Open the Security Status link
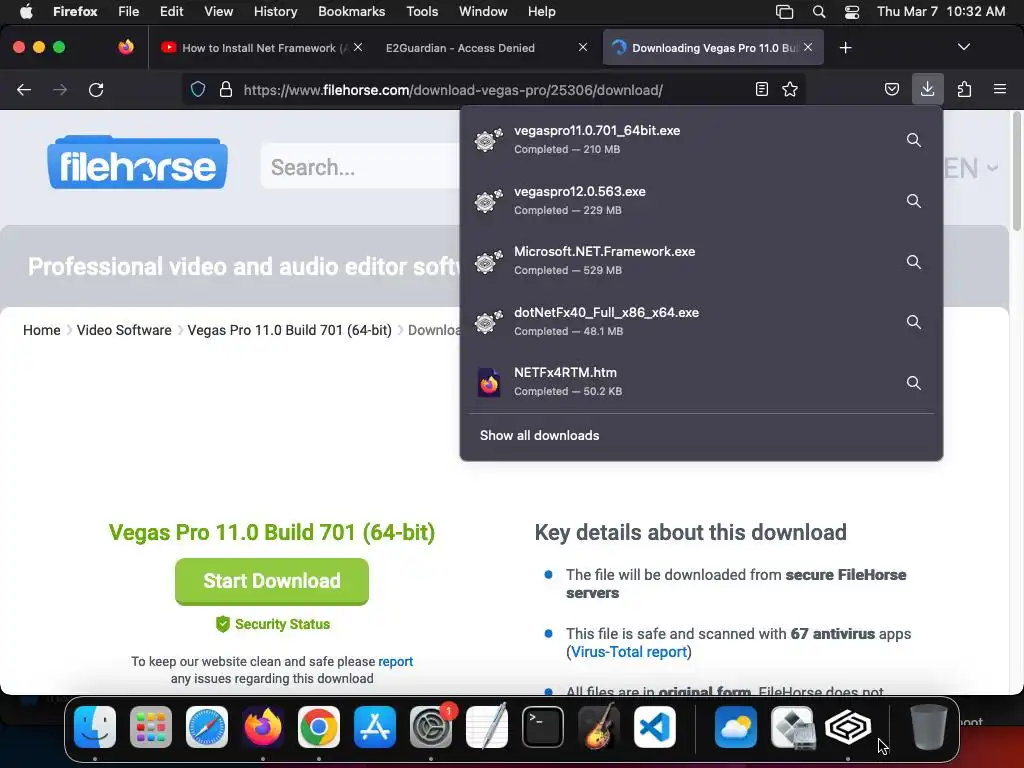The image size is (1024, 768). click(x=272, y=624)
